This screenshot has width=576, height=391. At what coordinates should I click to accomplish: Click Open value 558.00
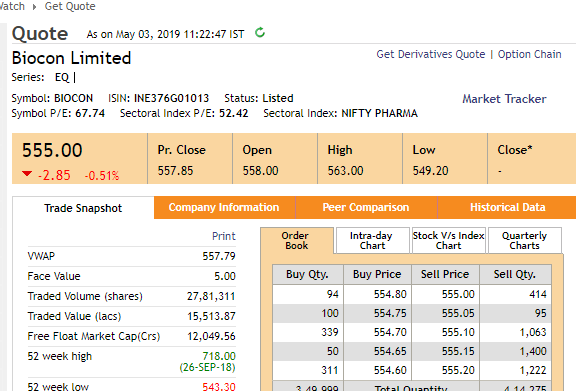(x=260, y=171)
